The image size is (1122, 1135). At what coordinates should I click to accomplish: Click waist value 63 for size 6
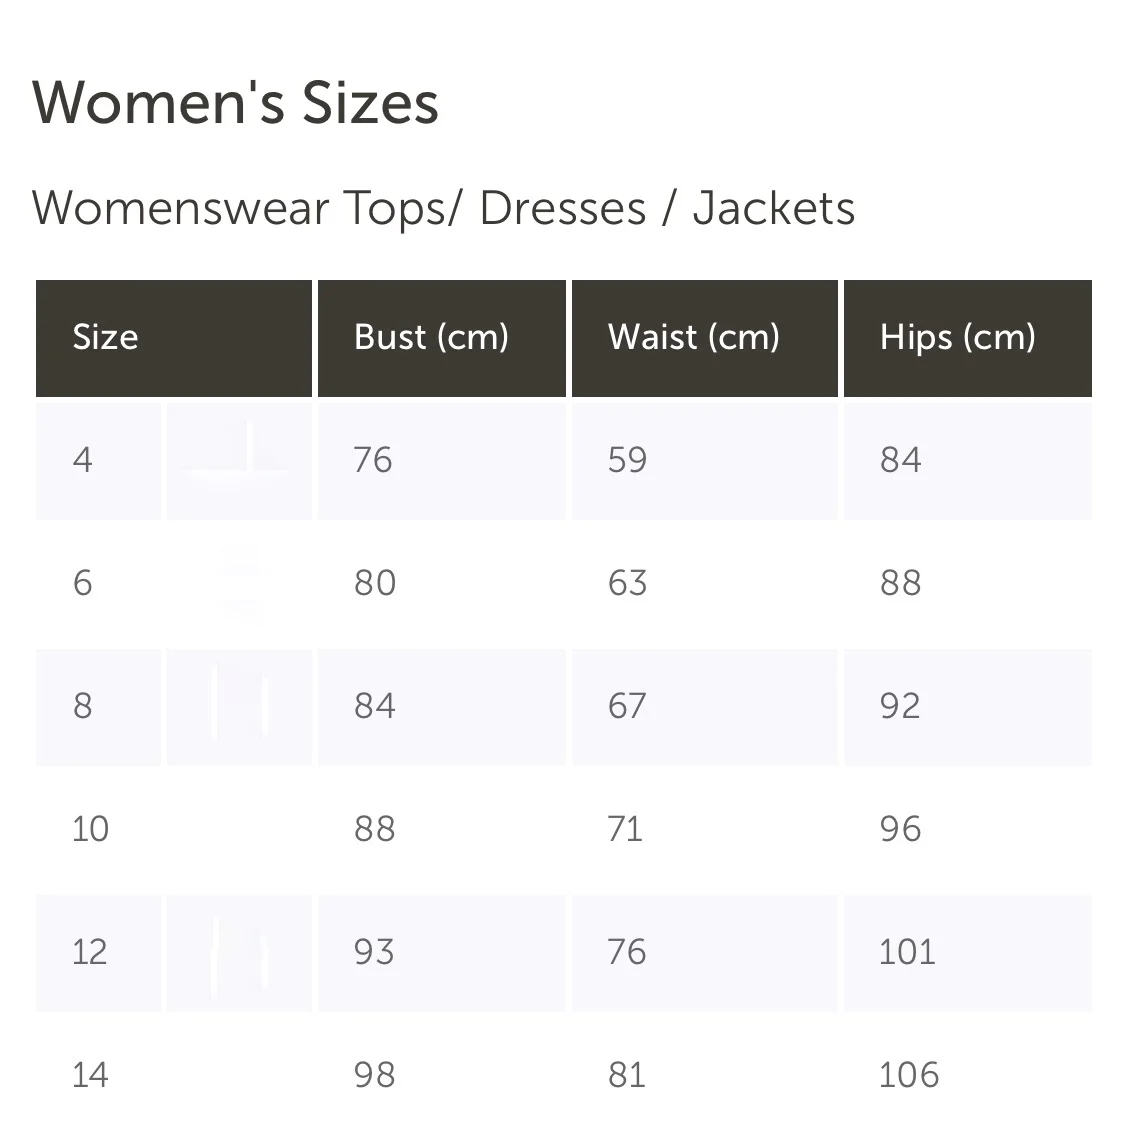coord(628,583)
